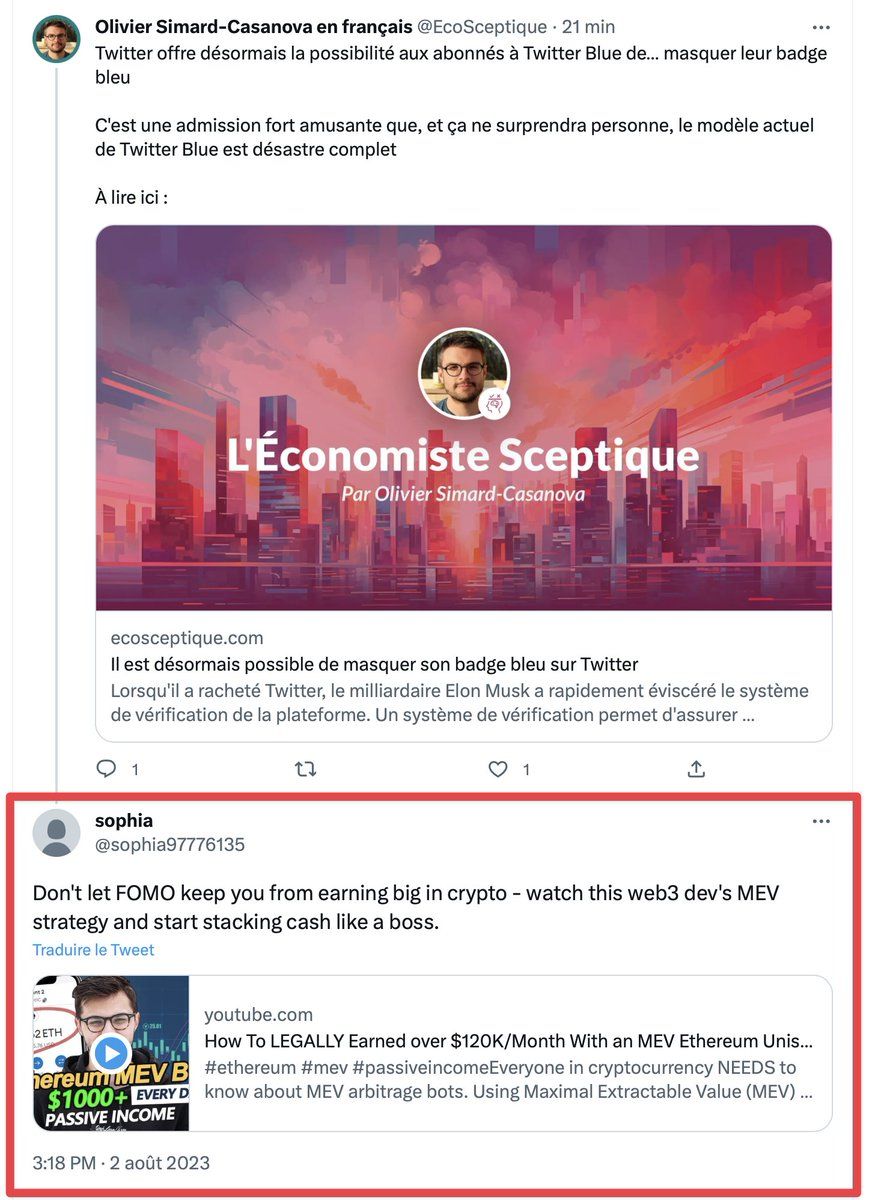The image size is (875, 1200).
Task: Click the circular author photo in card image
Action: (461, 372)
